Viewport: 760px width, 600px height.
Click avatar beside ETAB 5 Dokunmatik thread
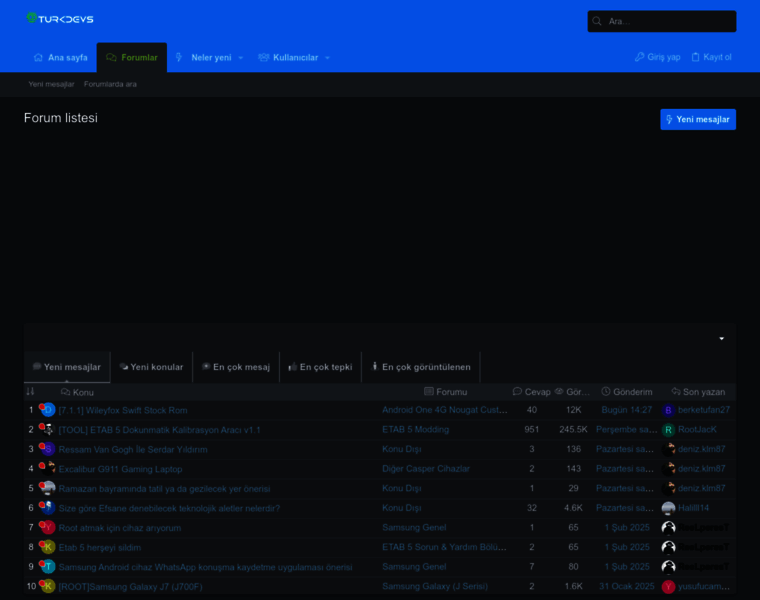tap(48, 429)
